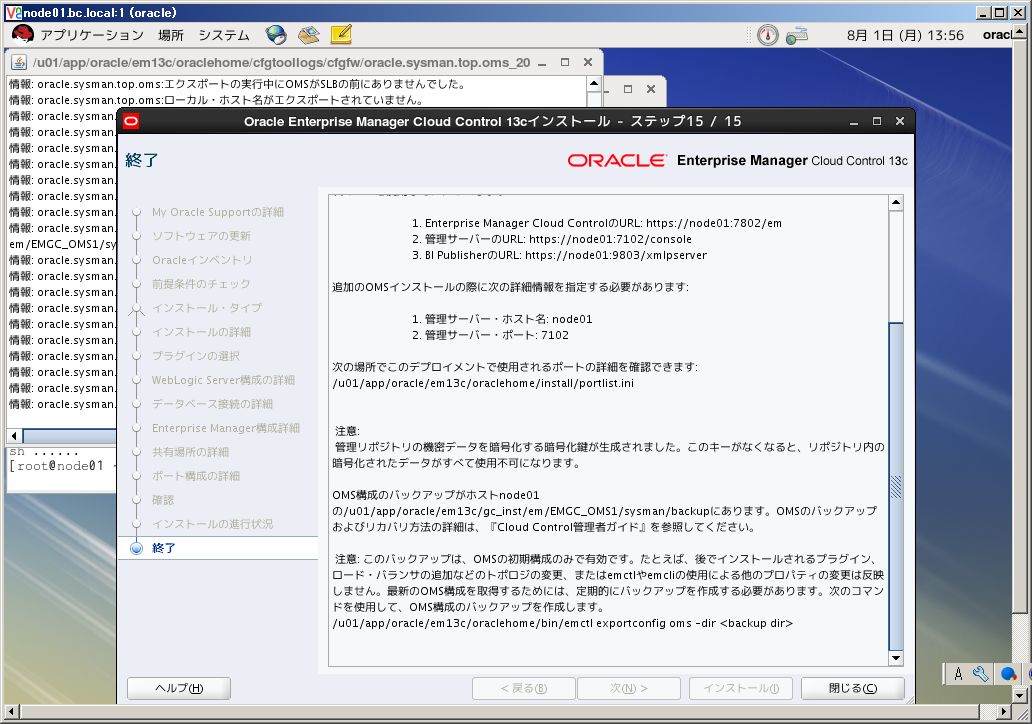Open the 場所 menu
The height and width of the screenshot is (724, 1032).
pos(170,35)
